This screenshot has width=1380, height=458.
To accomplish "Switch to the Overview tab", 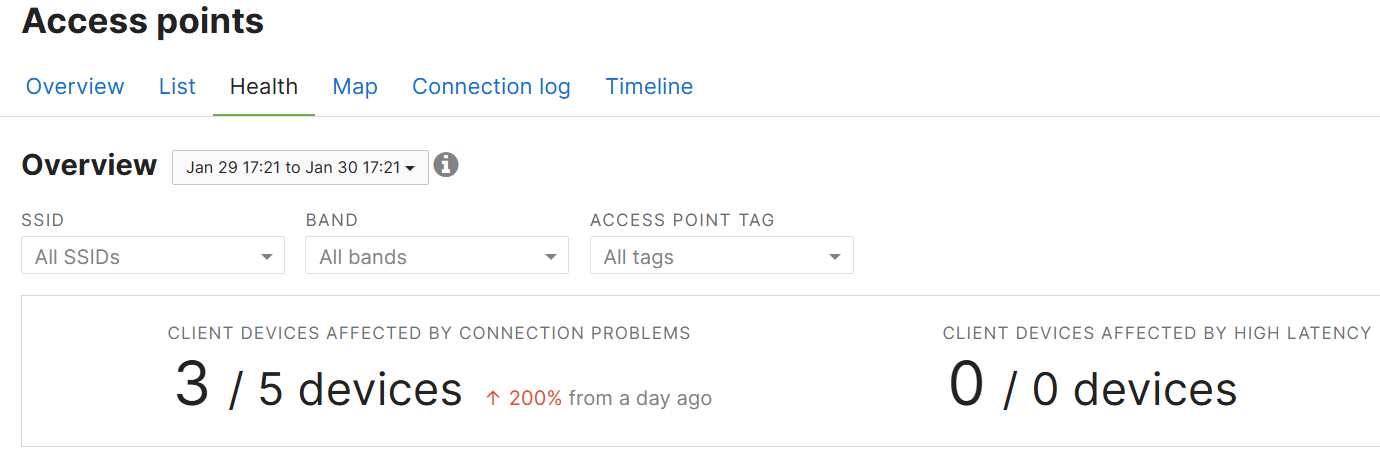I will click(75, 87).
